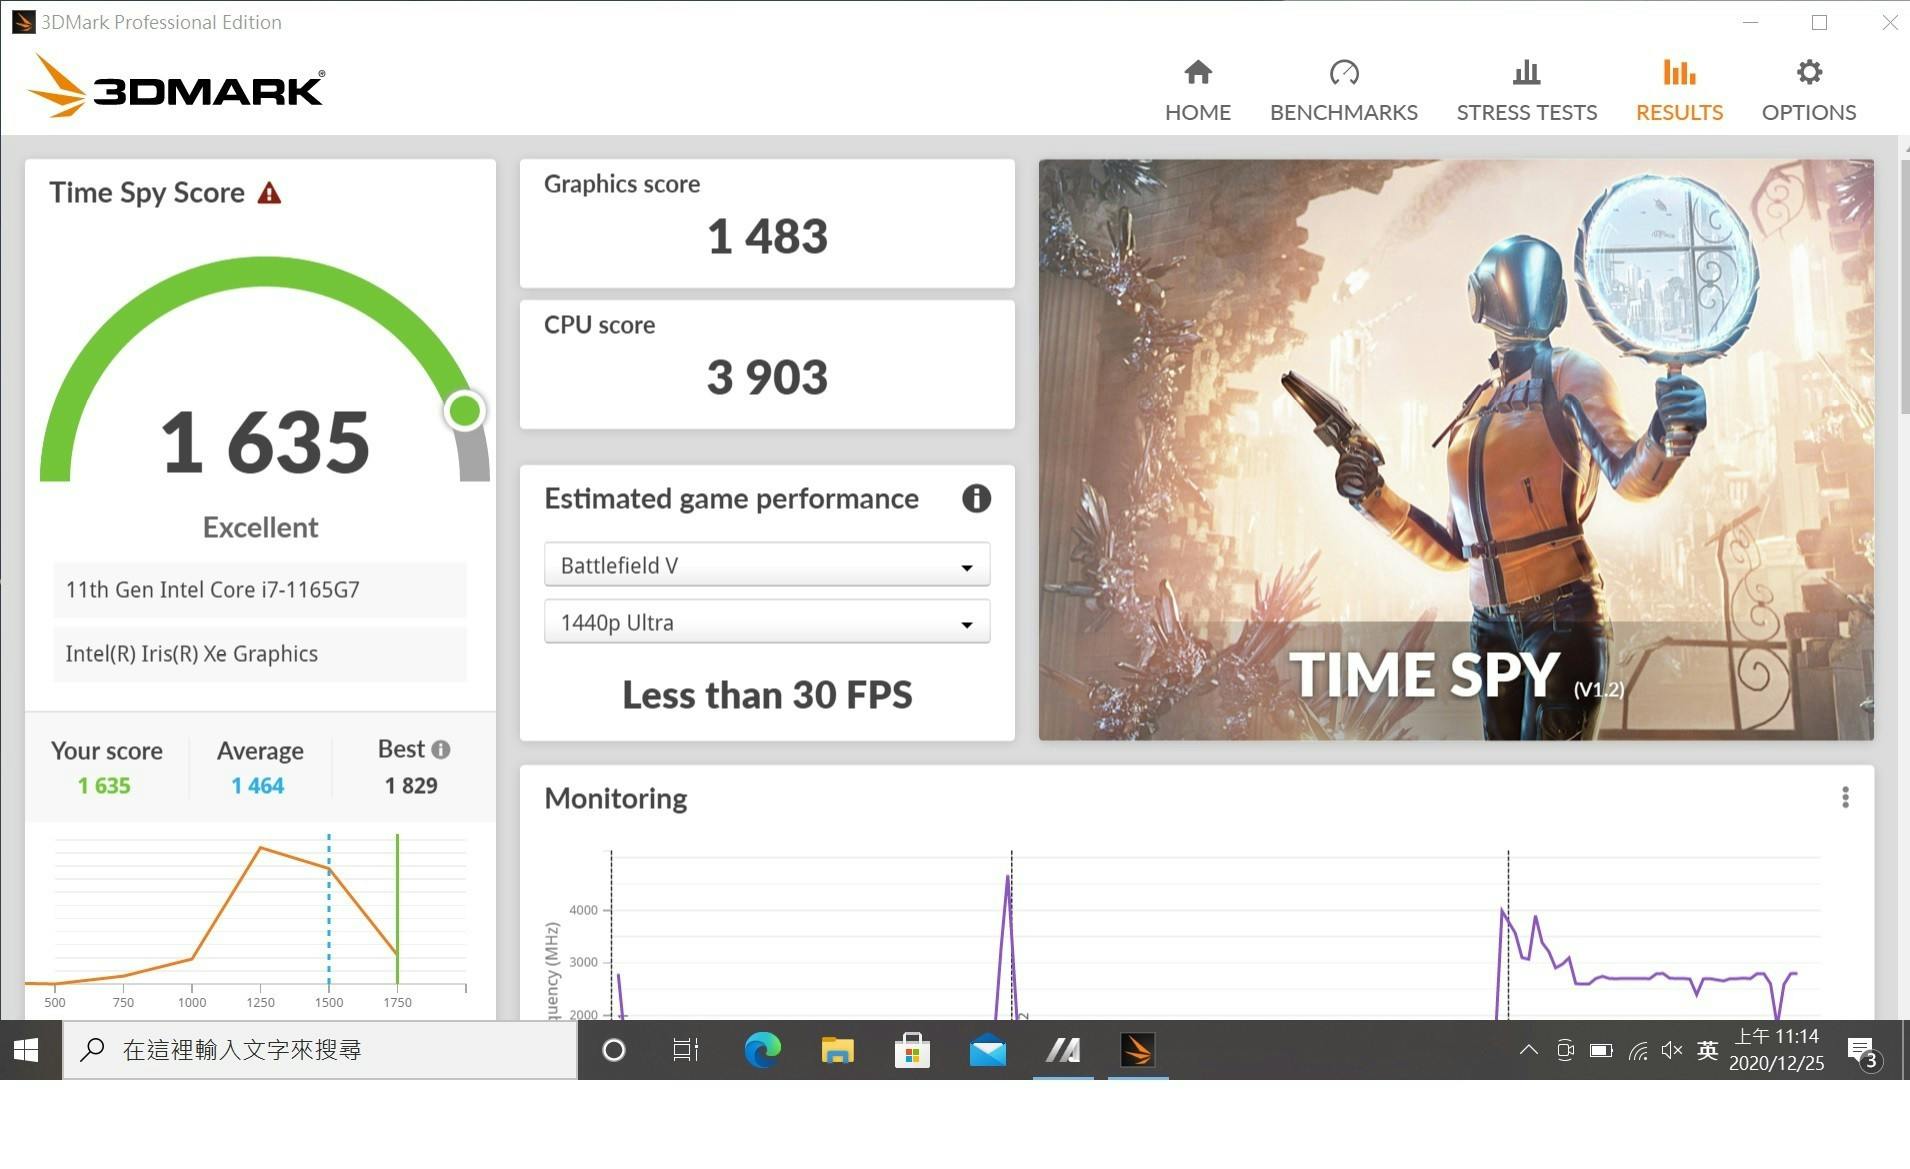Viewport: 1910px width, 1169px height.
Task: Click the Time Spy artwork thumbnail
Action: click(x=1456, y=449)
